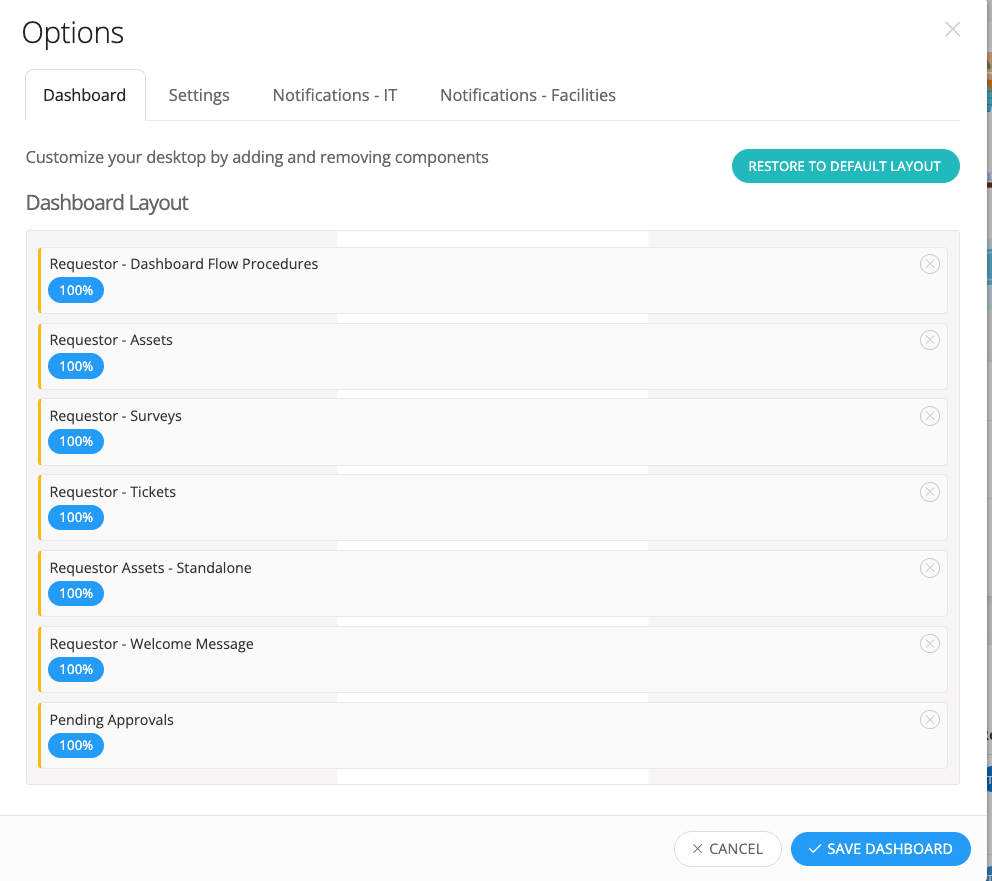
Task: Select the Requestor - Surveys layout row
Action: [x=493, y=432]
